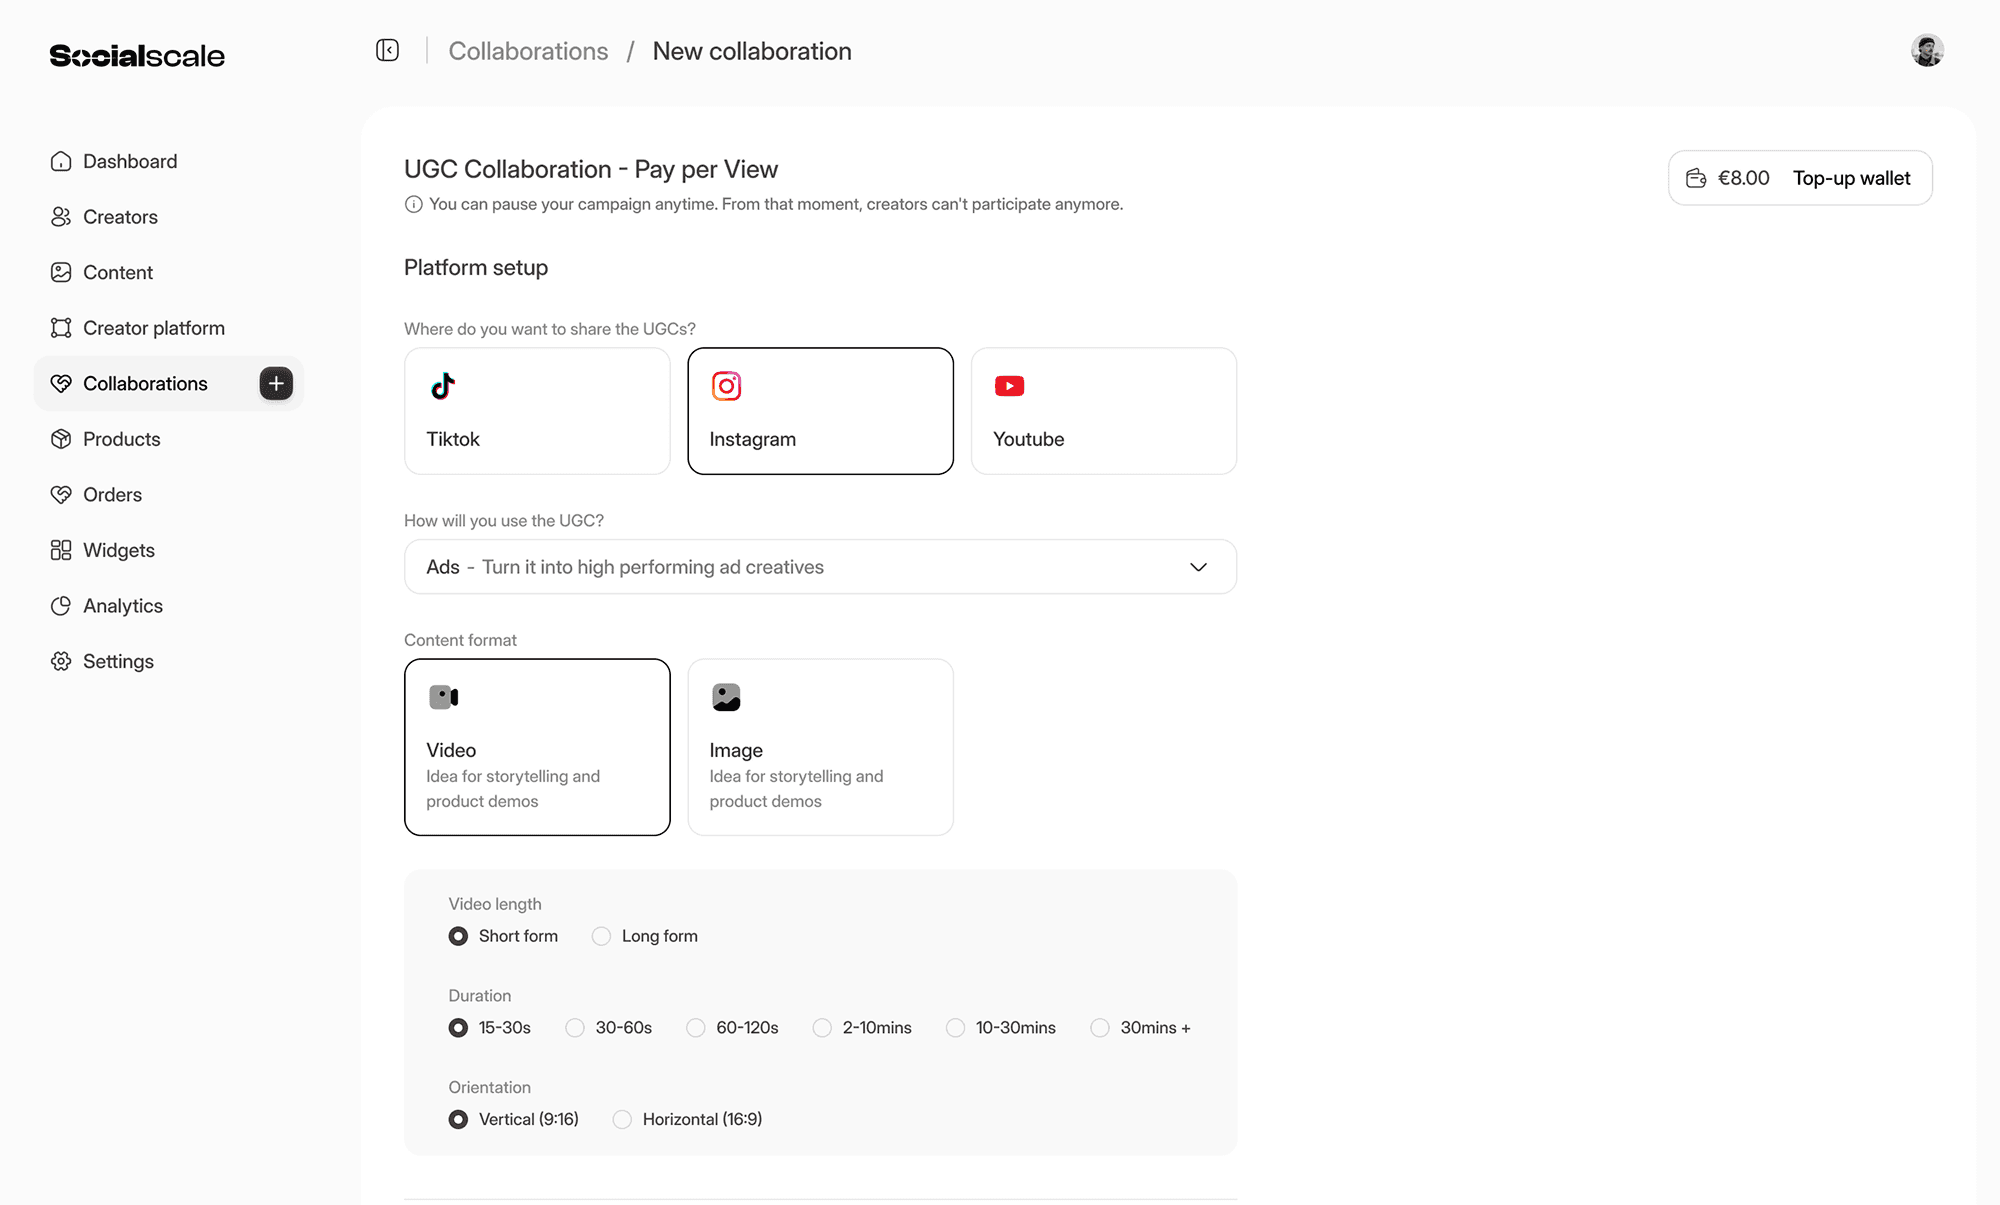The width and height of the screenshot is (2000, 1205).
Task: Choose the 30-60s duration option
Action: (575, 1028)
